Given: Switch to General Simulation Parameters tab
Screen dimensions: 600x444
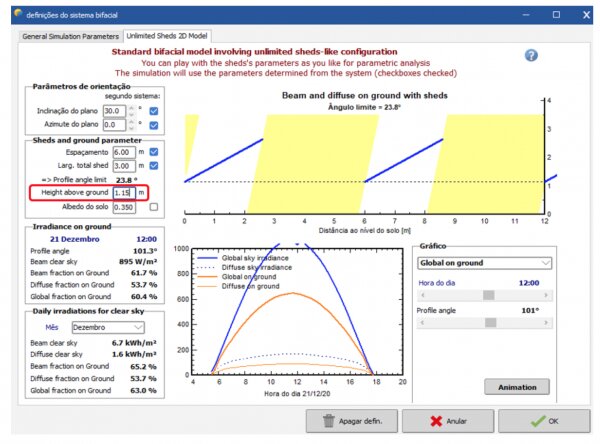Looking at the screenshot, I should [x=72, y=36].
